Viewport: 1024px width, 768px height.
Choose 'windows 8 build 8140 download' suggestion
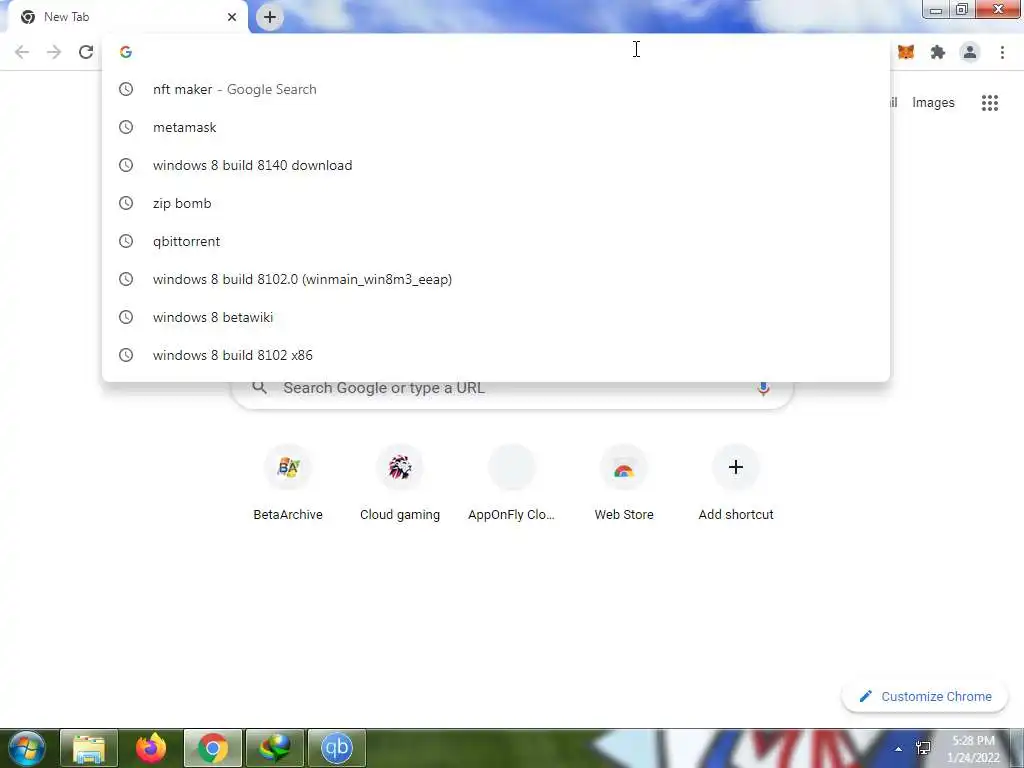[x=496, y=165]
